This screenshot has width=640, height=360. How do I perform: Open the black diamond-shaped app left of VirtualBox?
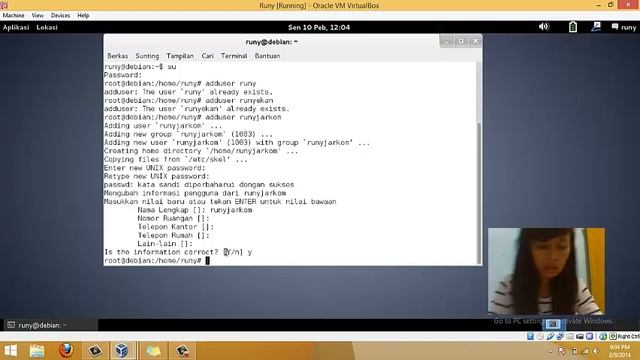[x=95, y=351]
